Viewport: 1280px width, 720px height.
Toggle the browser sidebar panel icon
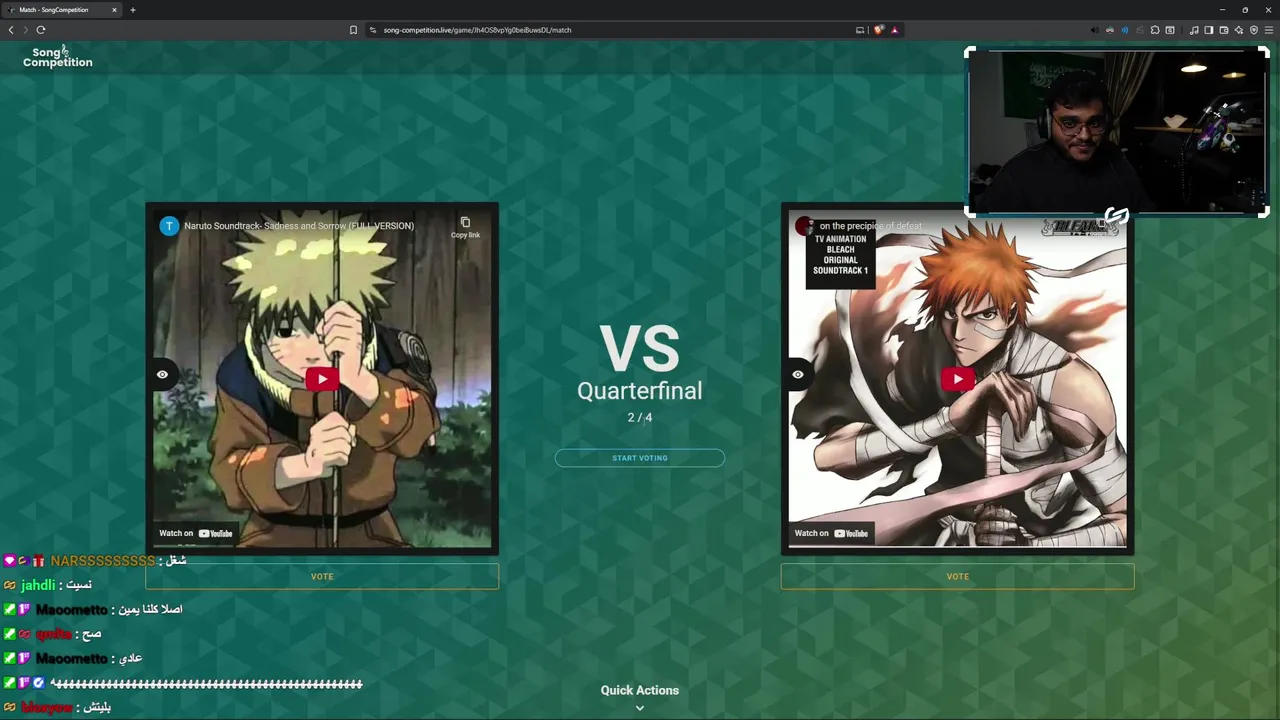pyautogui.click(x=1209, y=30)
